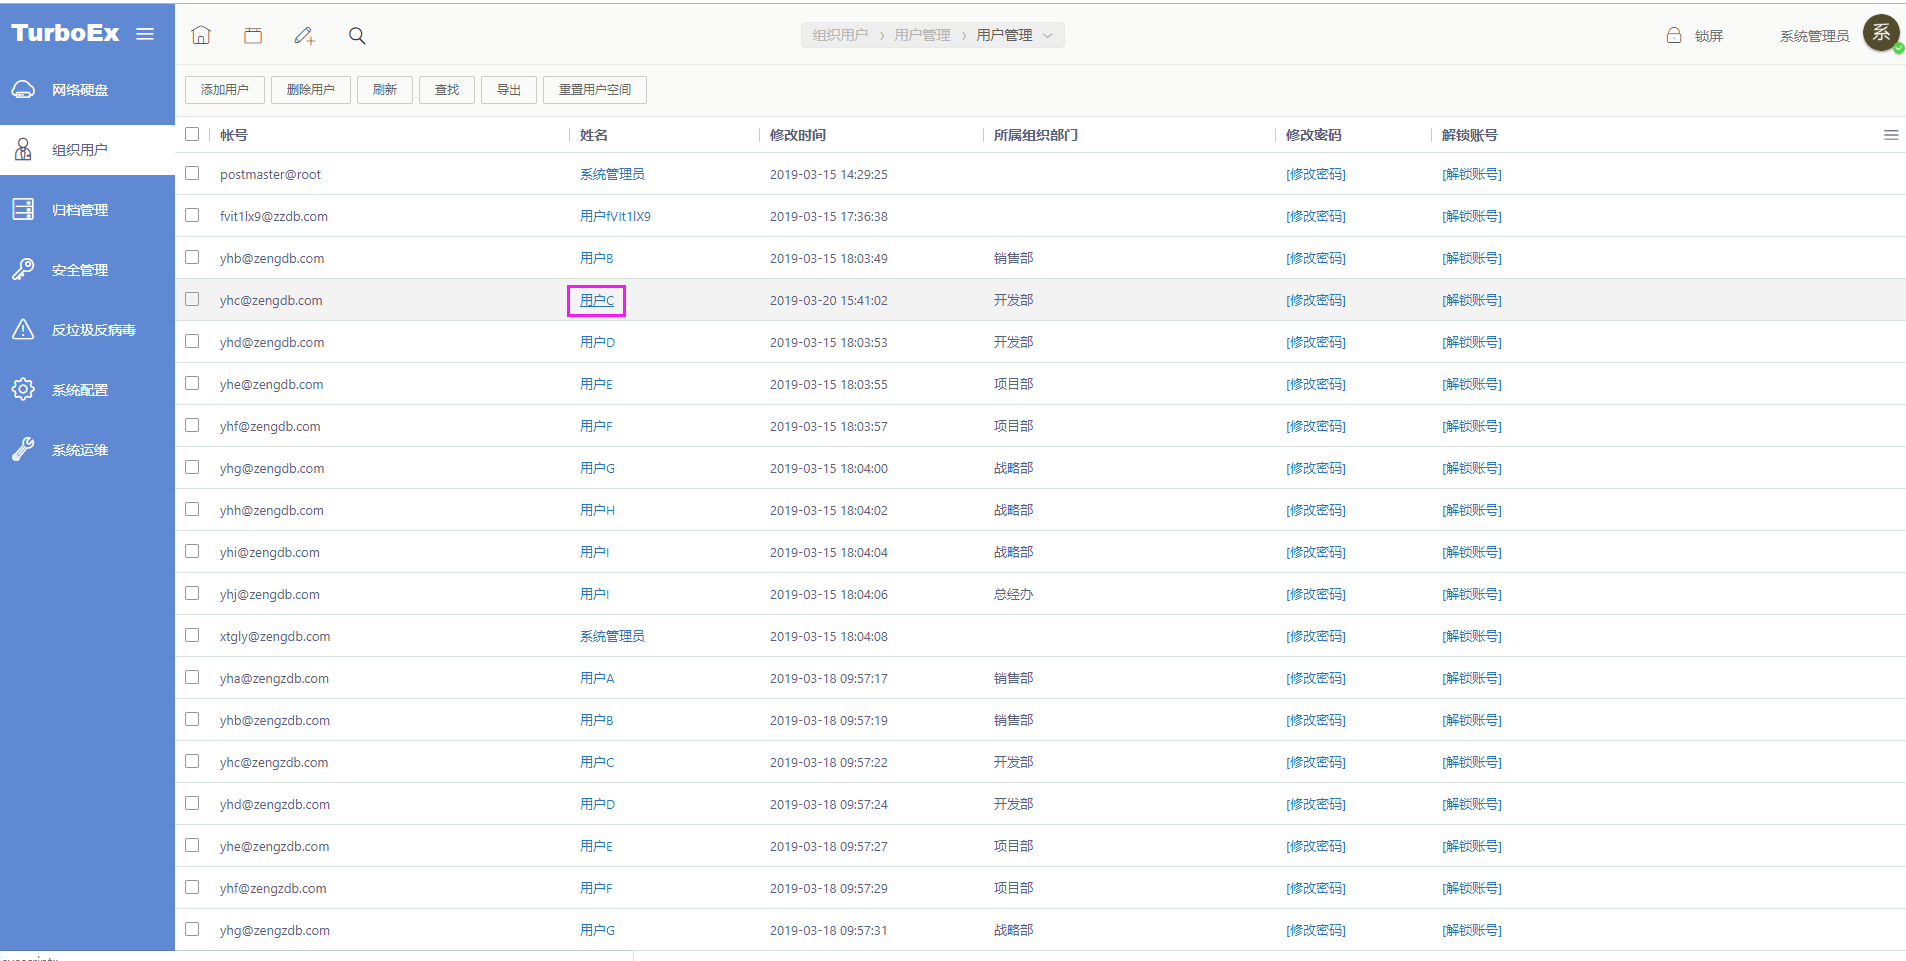Viewport: 1906px width, 961px height.
Task: Click the home icon in top toolbar
Action: click(201, 36)
